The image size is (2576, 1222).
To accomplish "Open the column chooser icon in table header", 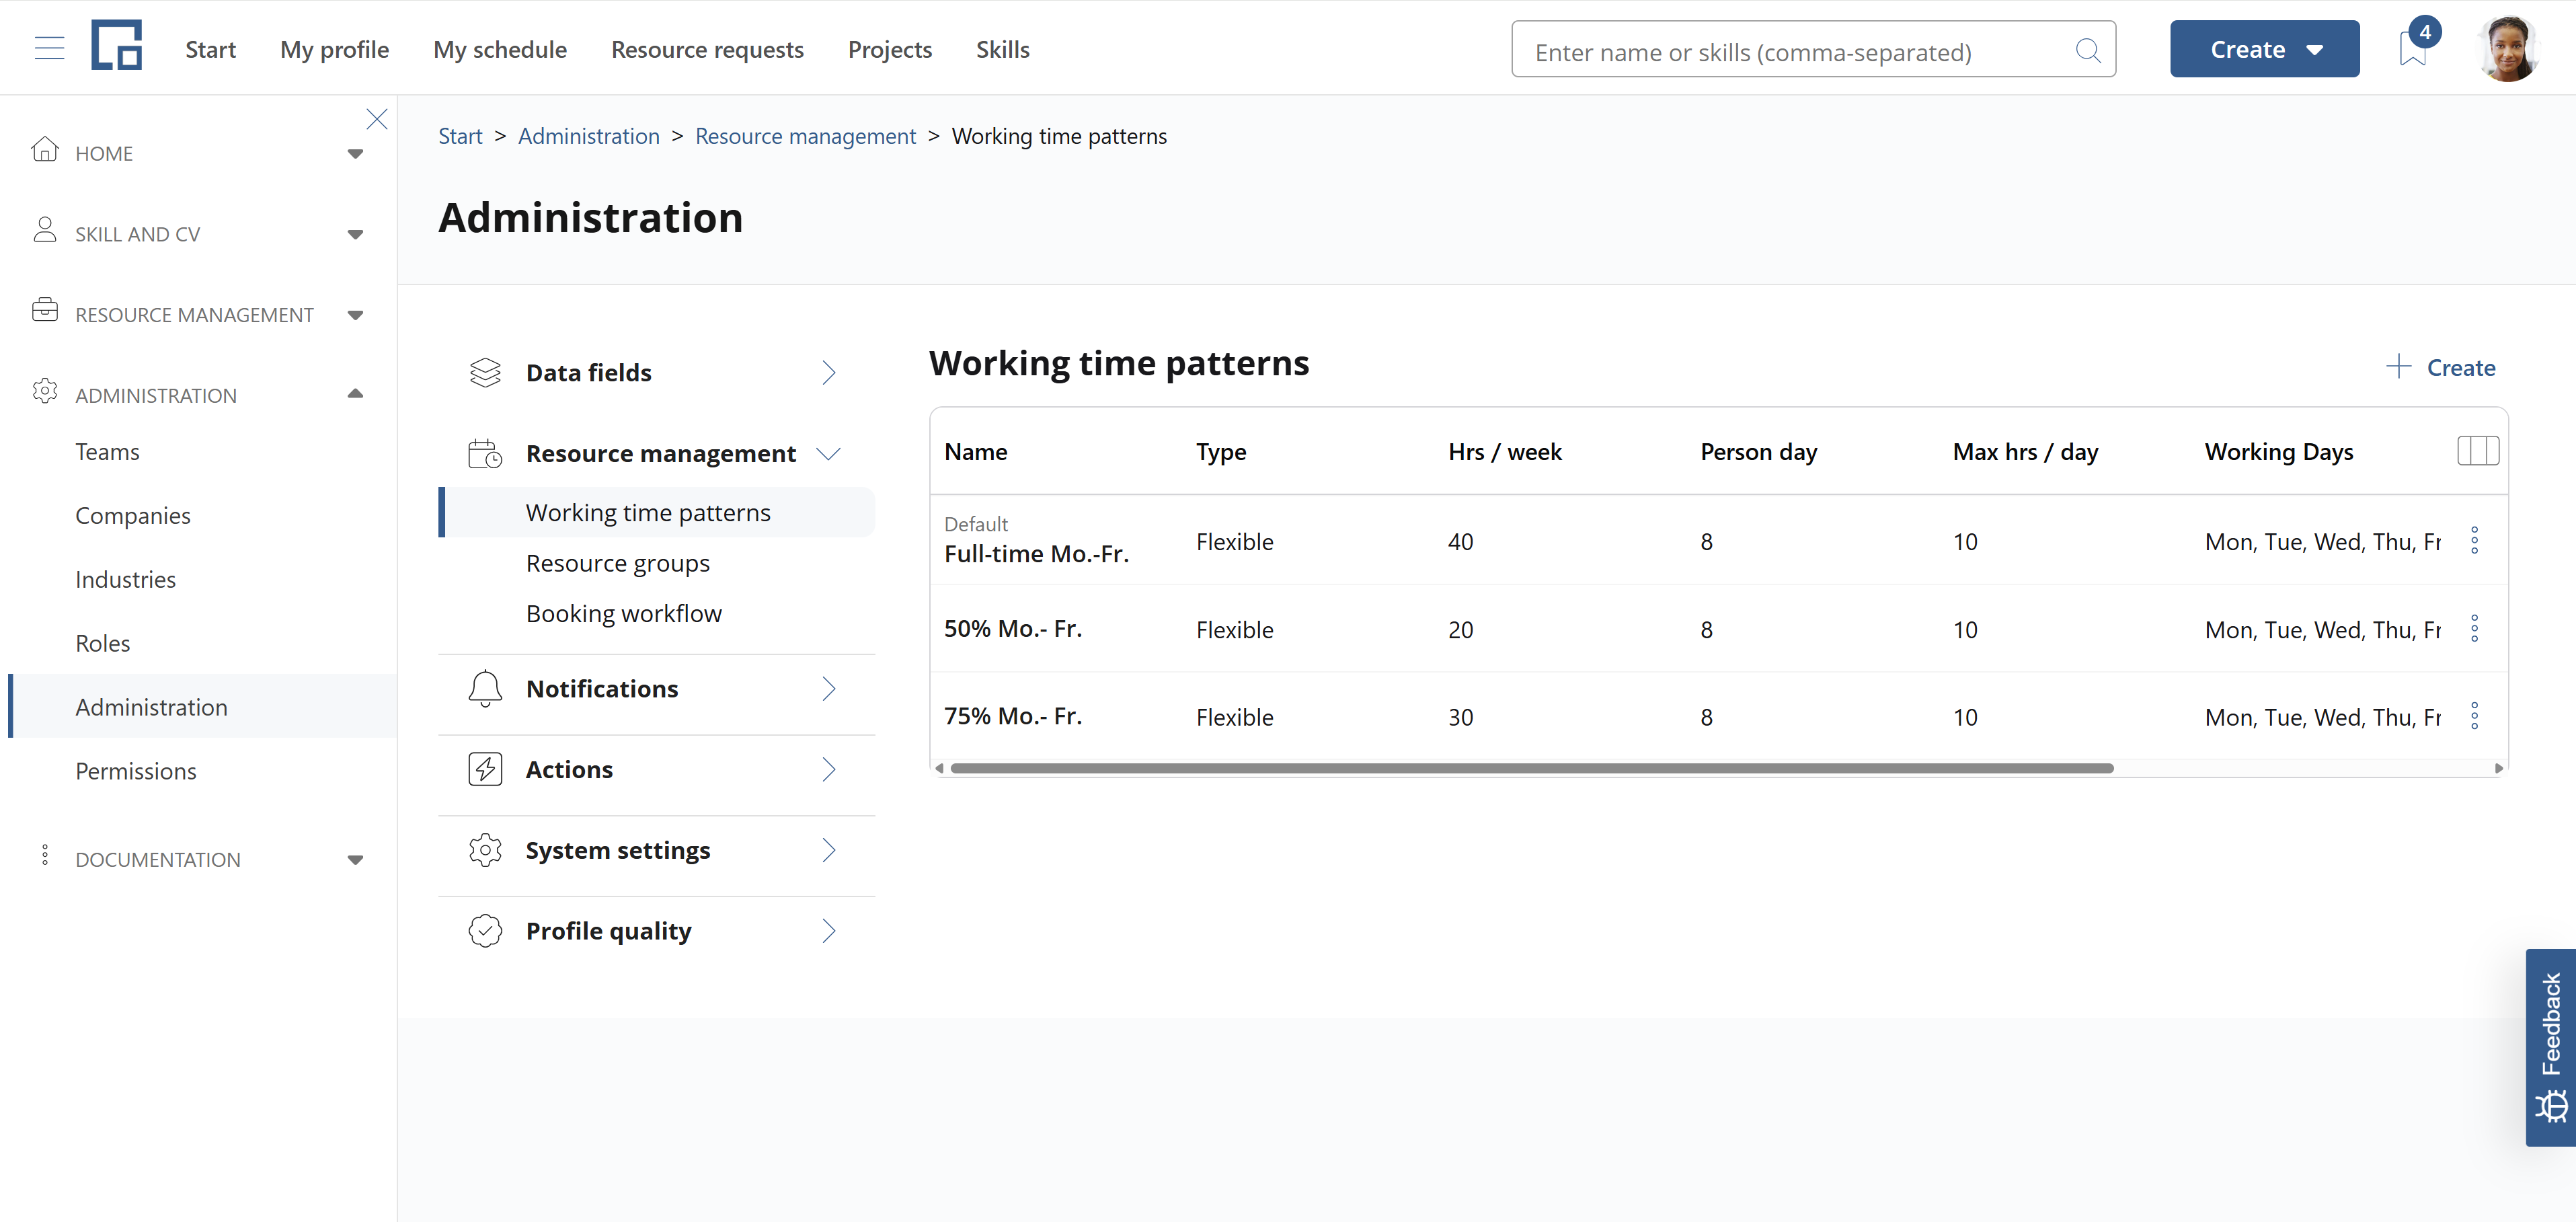I will [2478, 451].
